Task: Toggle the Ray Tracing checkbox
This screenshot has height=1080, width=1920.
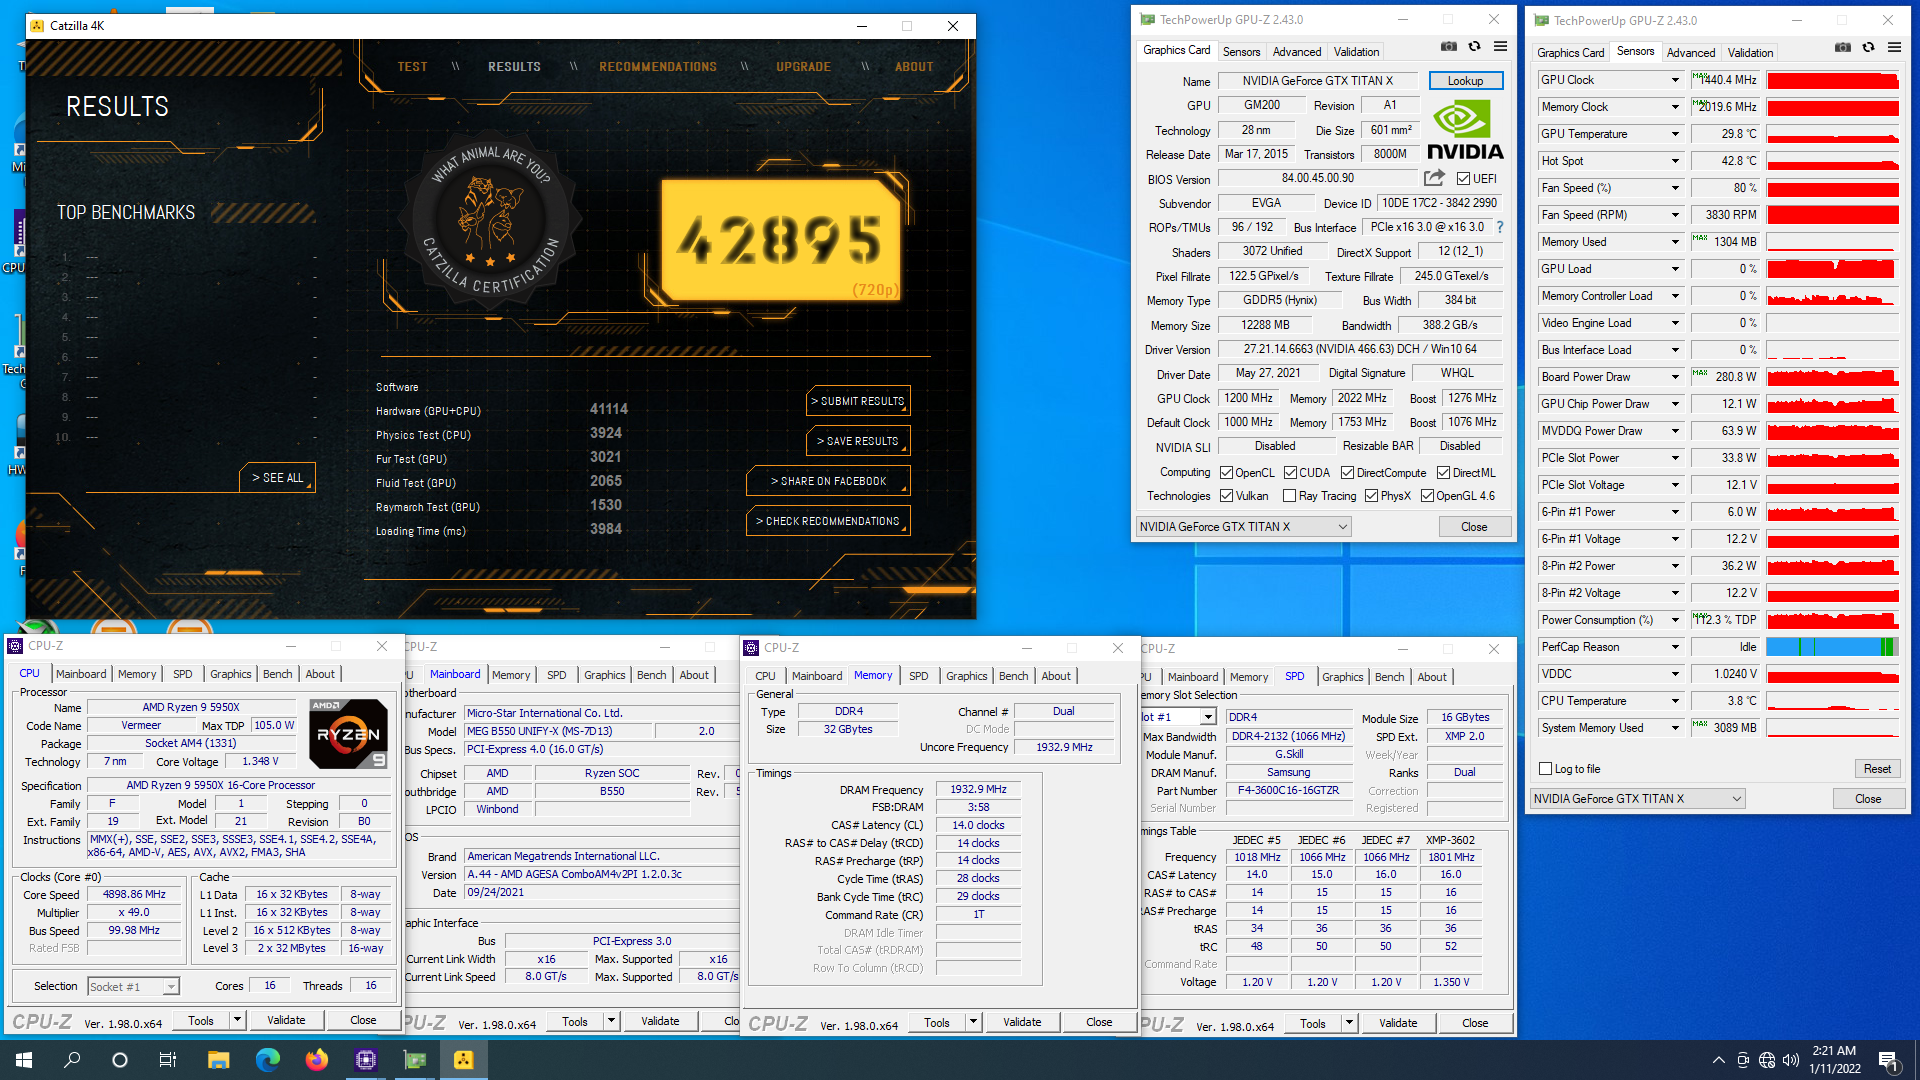Action: tap(1290, 496)
